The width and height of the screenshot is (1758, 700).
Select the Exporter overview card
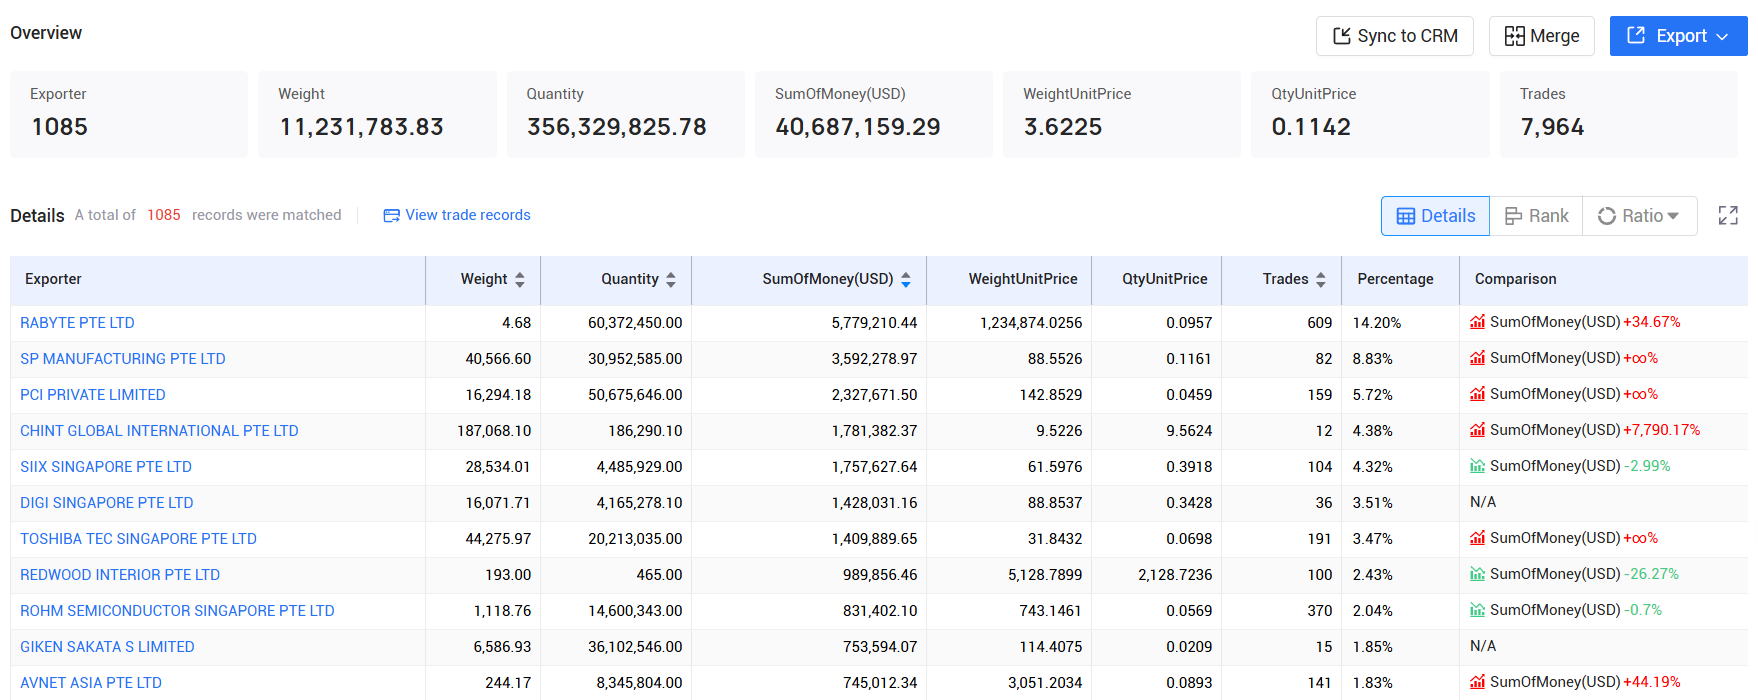129,114
